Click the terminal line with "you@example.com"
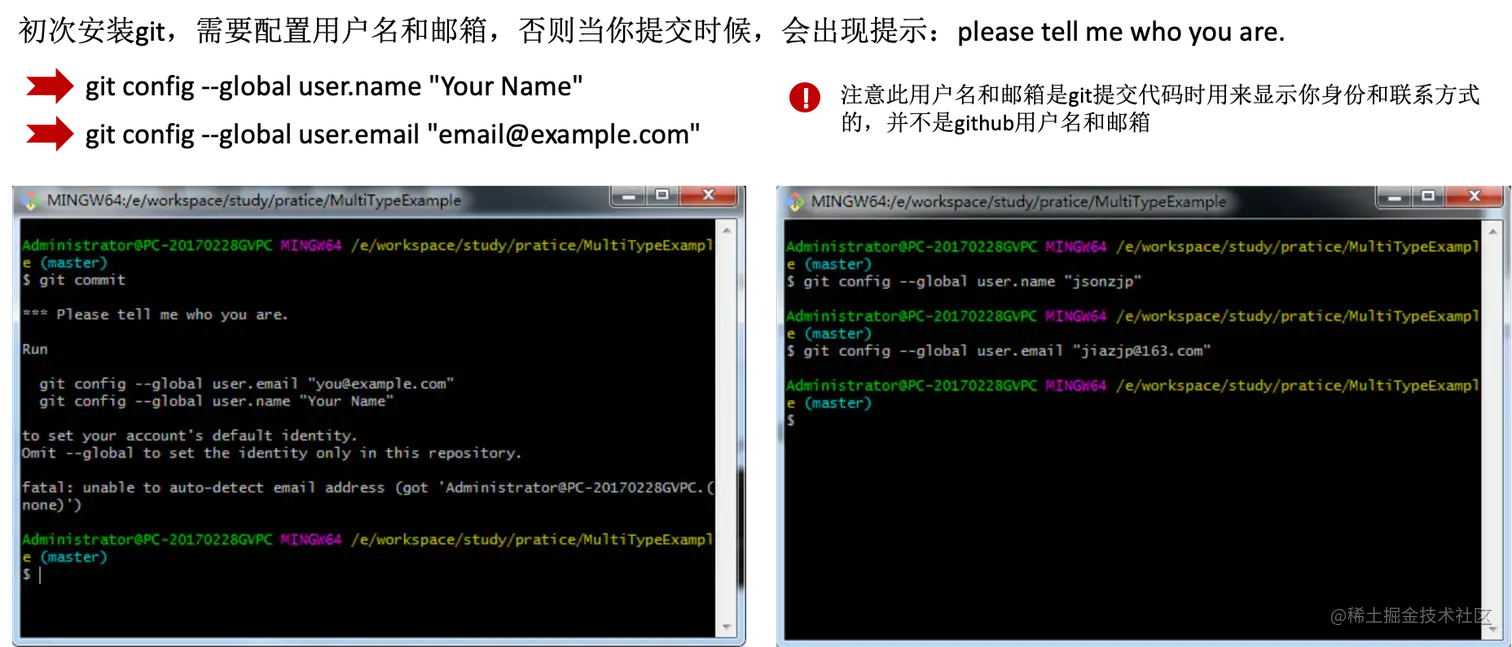This screenshot has width=1512, height=647. (246, 383)
